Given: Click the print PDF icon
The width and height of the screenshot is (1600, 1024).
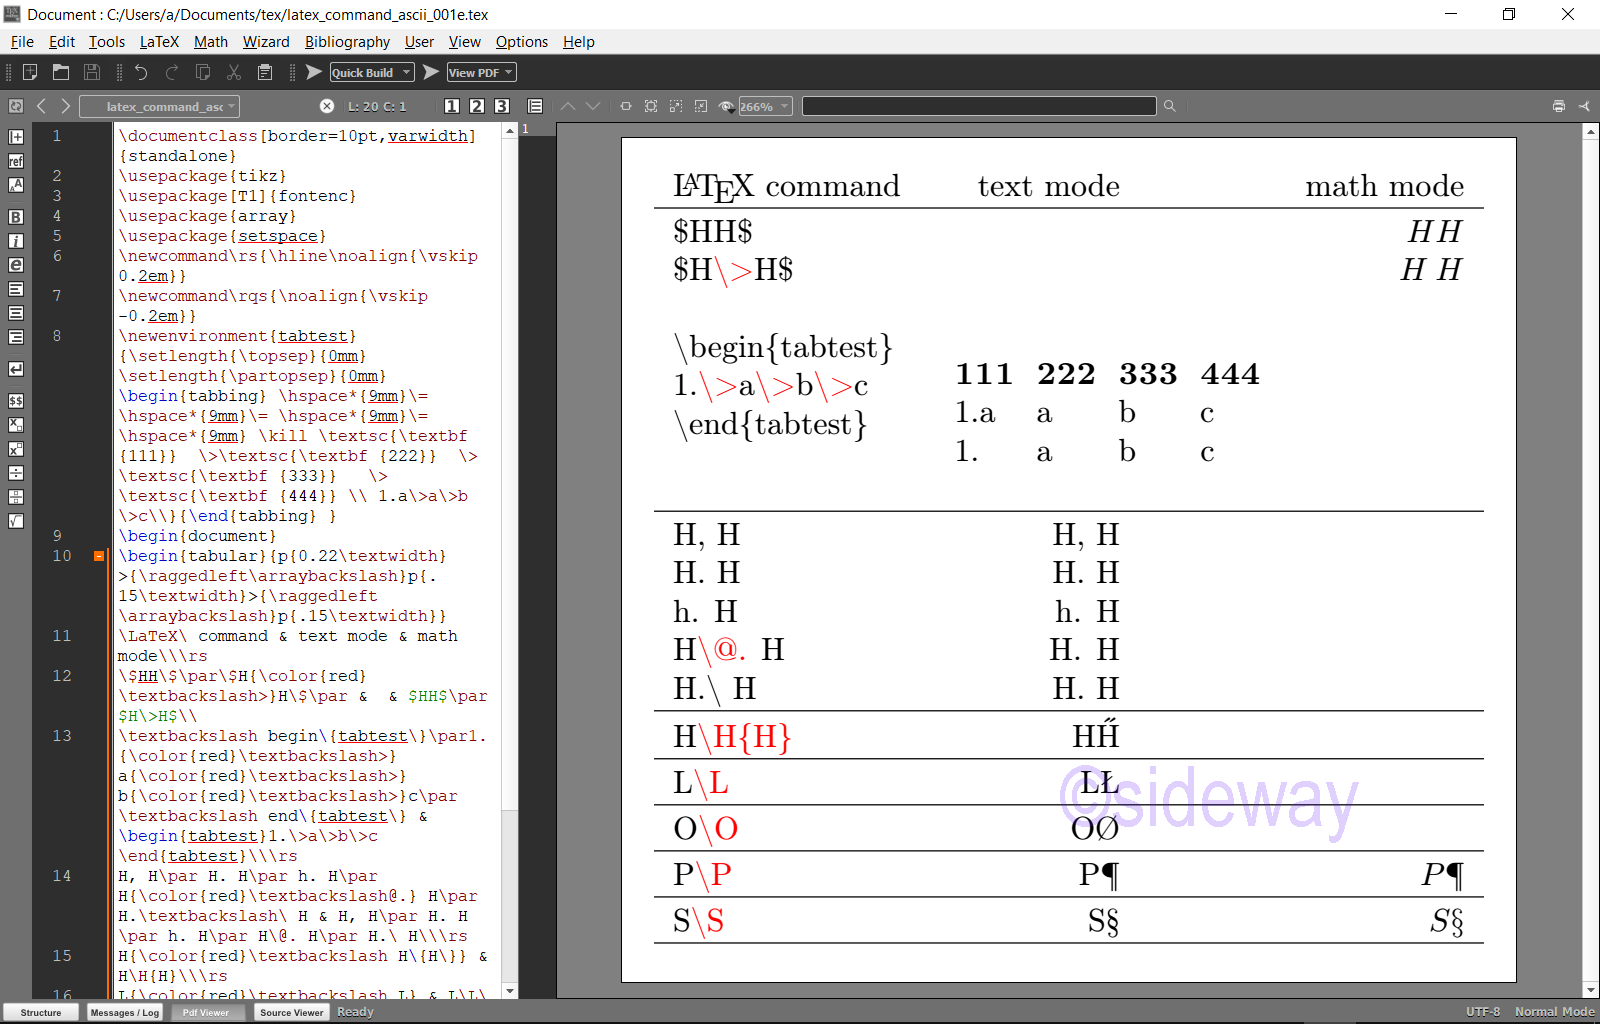Looking at the screenshot, I should 1558,106.
